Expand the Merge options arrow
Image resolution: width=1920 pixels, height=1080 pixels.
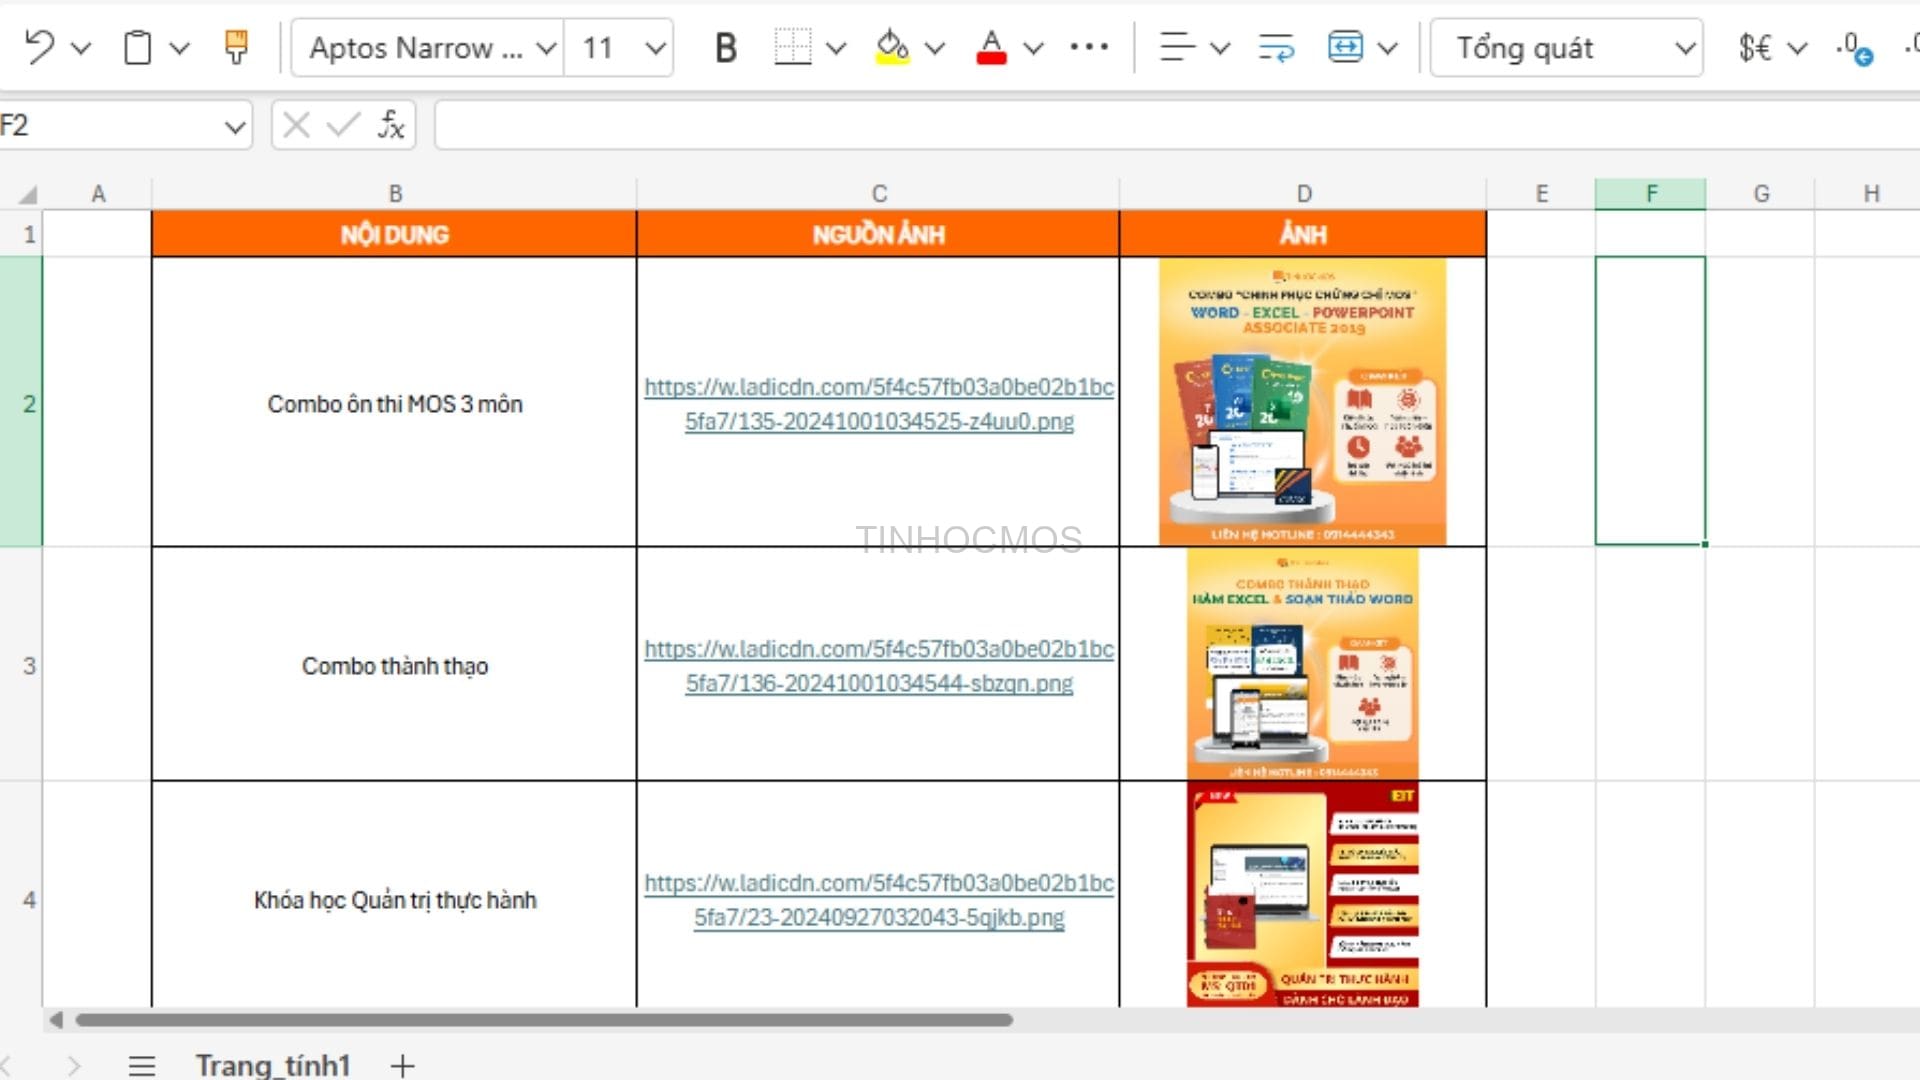coord(1388,47)
